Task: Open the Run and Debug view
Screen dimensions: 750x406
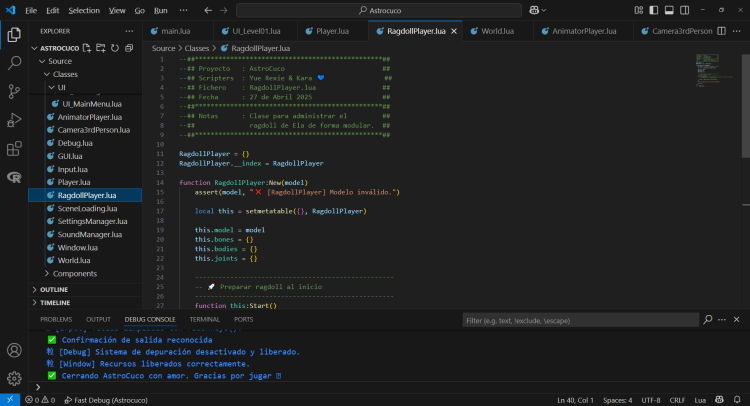Action: tap(14, 120)
